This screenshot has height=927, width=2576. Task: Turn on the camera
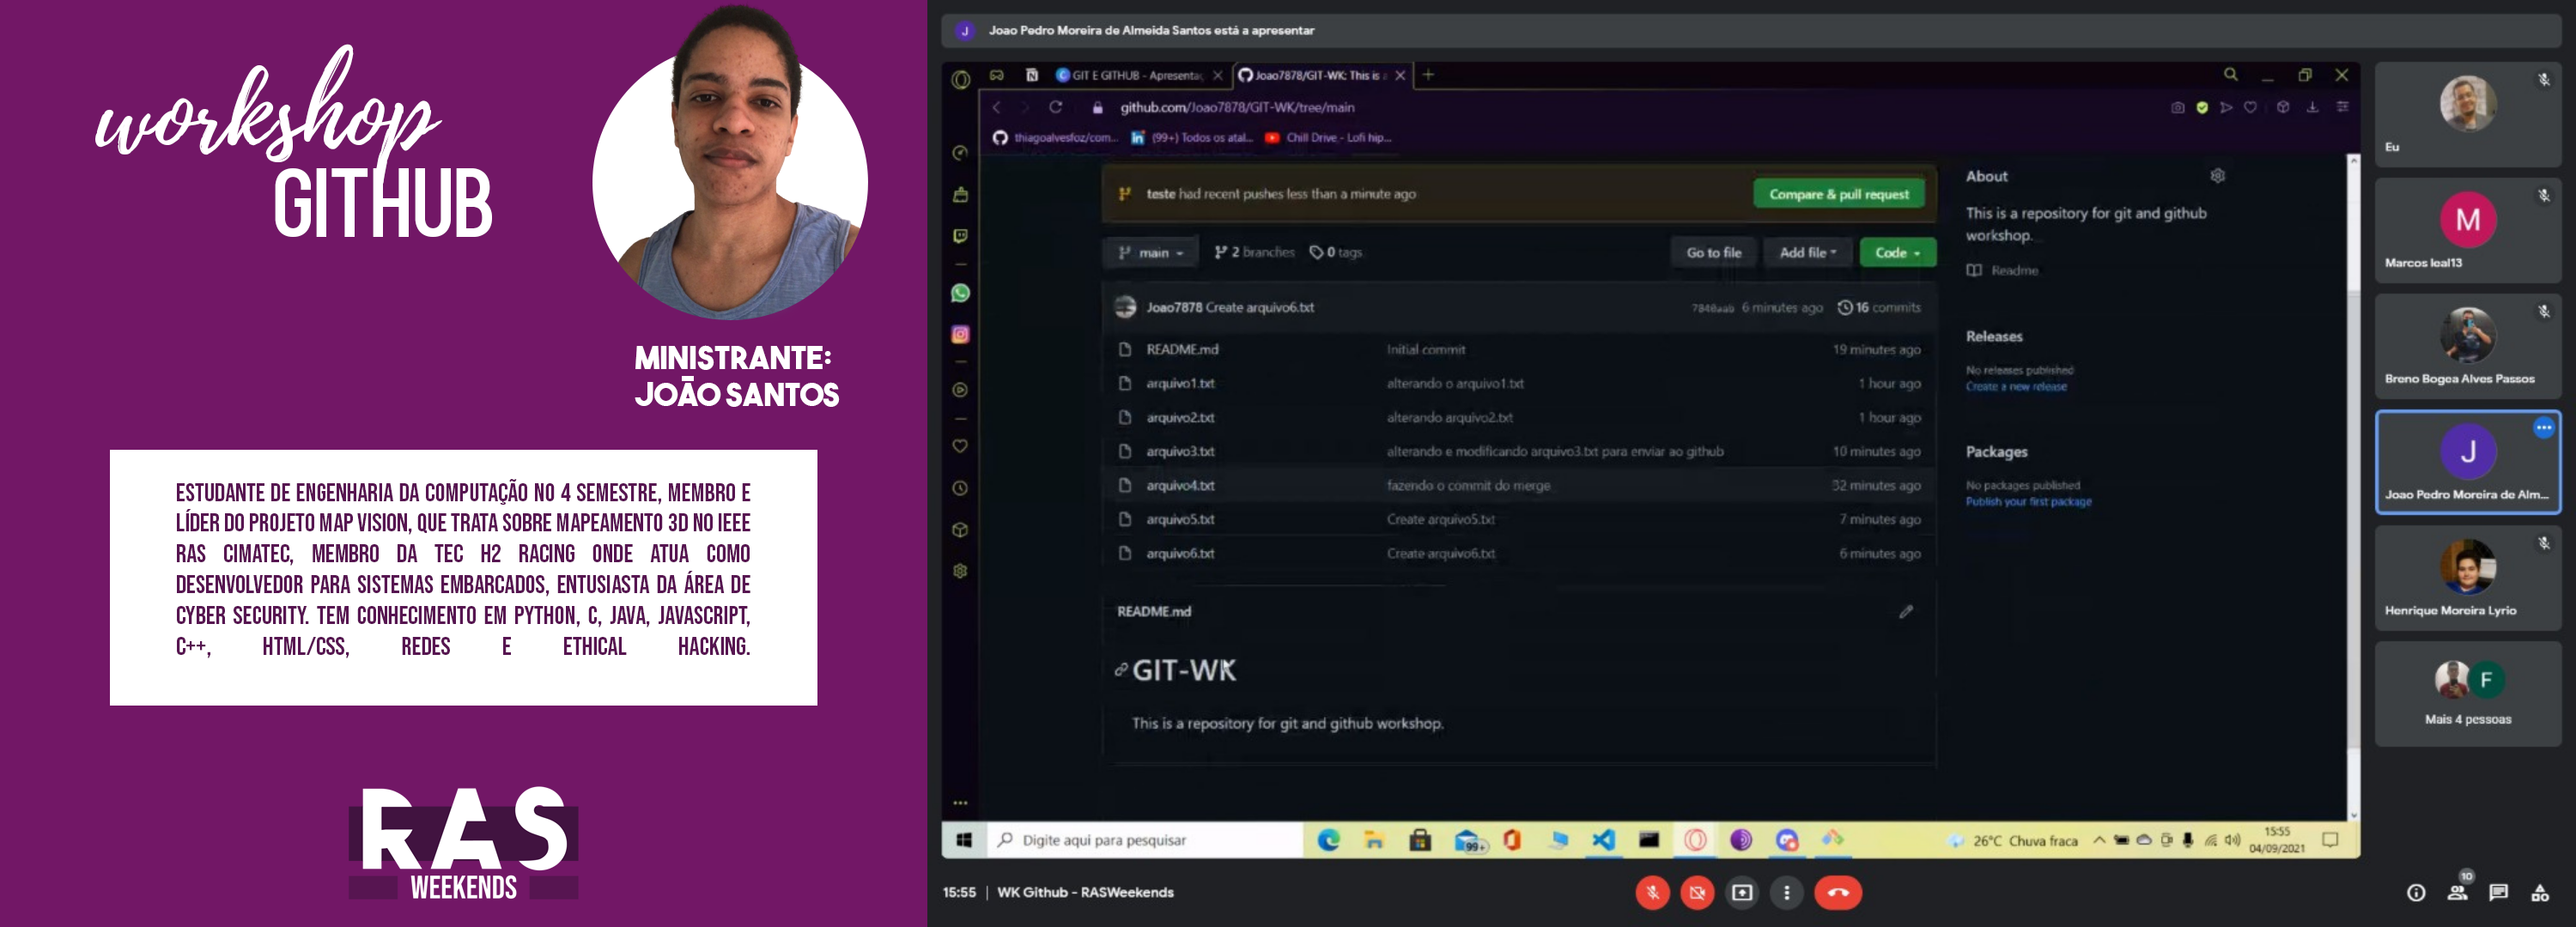[x=1697, y=892]
